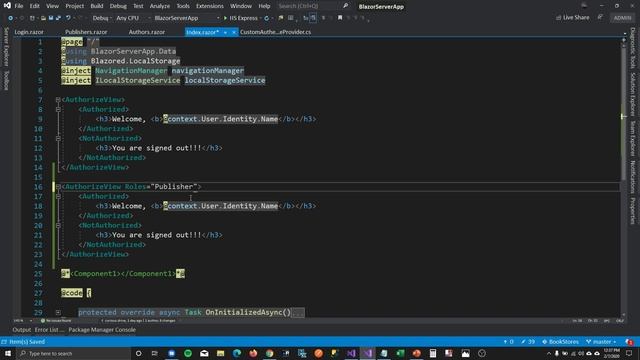Click the Undo arrow in toolbar
This screenshot has height=360, width=640.
click(x=69, y=18)
